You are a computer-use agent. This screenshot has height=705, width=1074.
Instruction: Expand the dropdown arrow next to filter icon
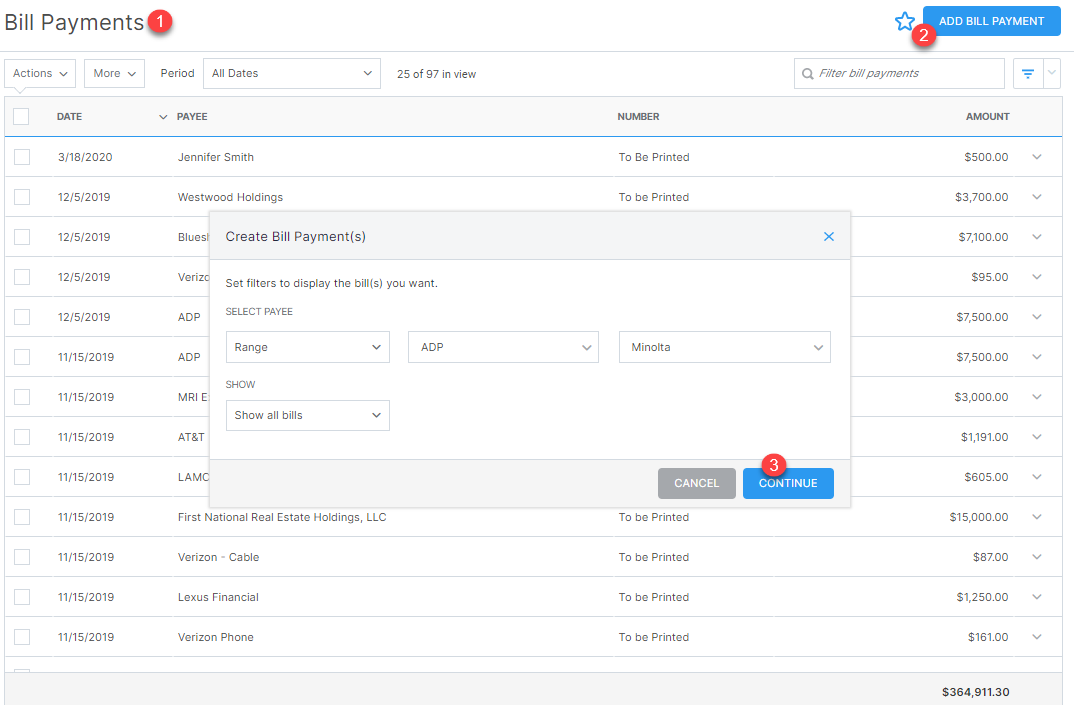1052,73
